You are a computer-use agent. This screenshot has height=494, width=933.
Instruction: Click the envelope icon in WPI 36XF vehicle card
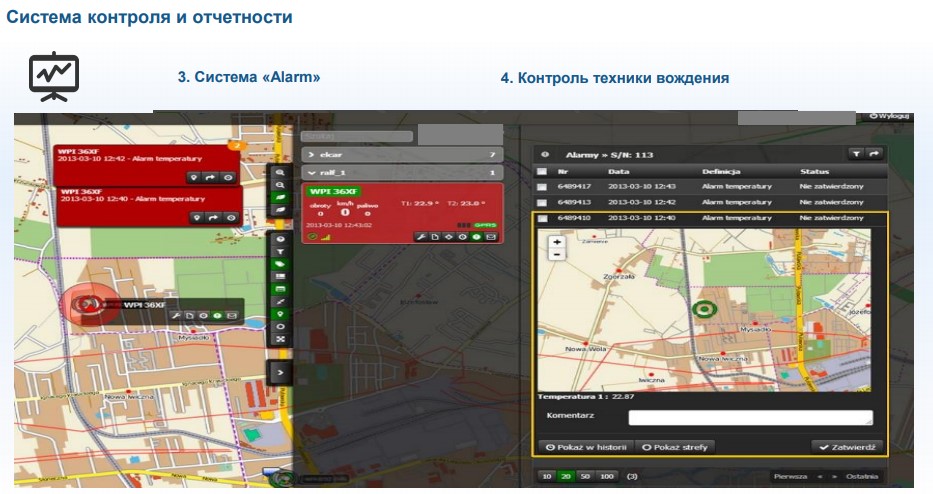coord(490,237)
